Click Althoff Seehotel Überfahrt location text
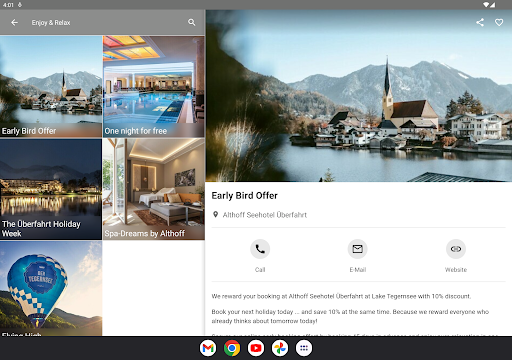The height and width of the screenshot is (360, 512). point(265,215)
